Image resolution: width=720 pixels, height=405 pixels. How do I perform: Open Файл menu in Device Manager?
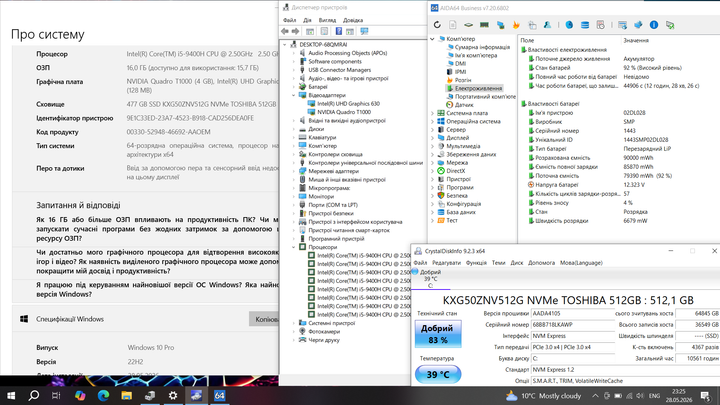point(290,20)
